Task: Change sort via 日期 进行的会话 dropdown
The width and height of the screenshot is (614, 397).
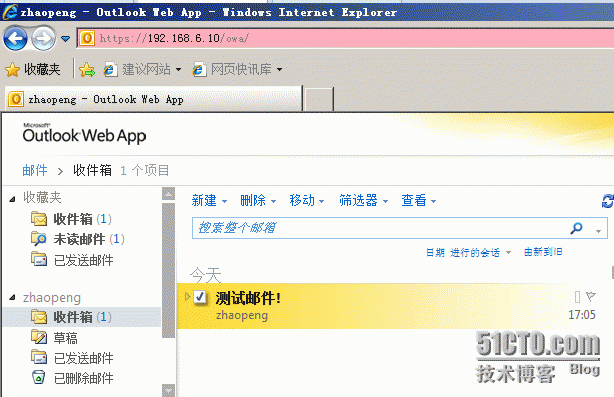Action: pos(468,253)
